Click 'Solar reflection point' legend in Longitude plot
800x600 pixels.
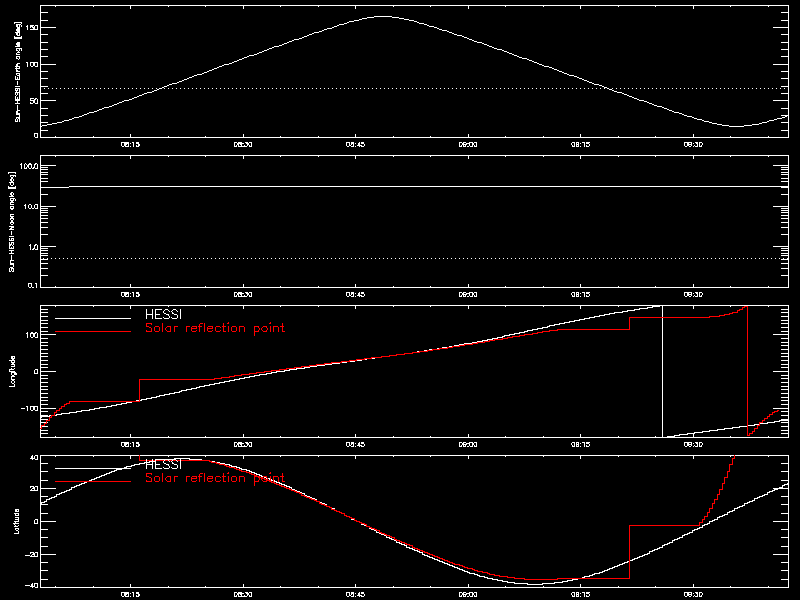215,328
